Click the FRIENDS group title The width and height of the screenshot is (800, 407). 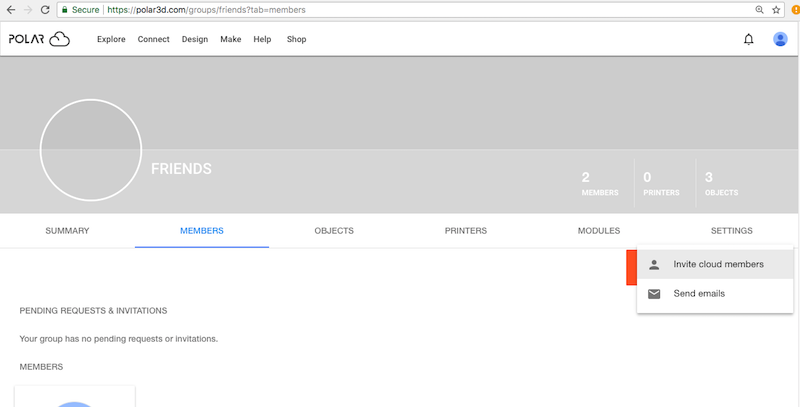[x=181, y=169]
